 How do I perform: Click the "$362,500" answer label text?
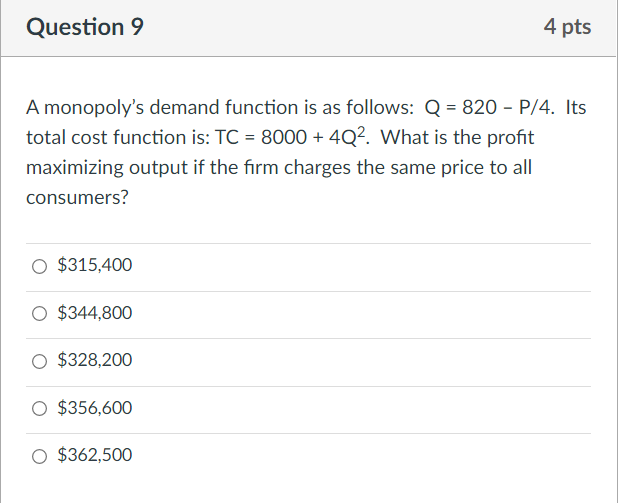pos(94,455)
